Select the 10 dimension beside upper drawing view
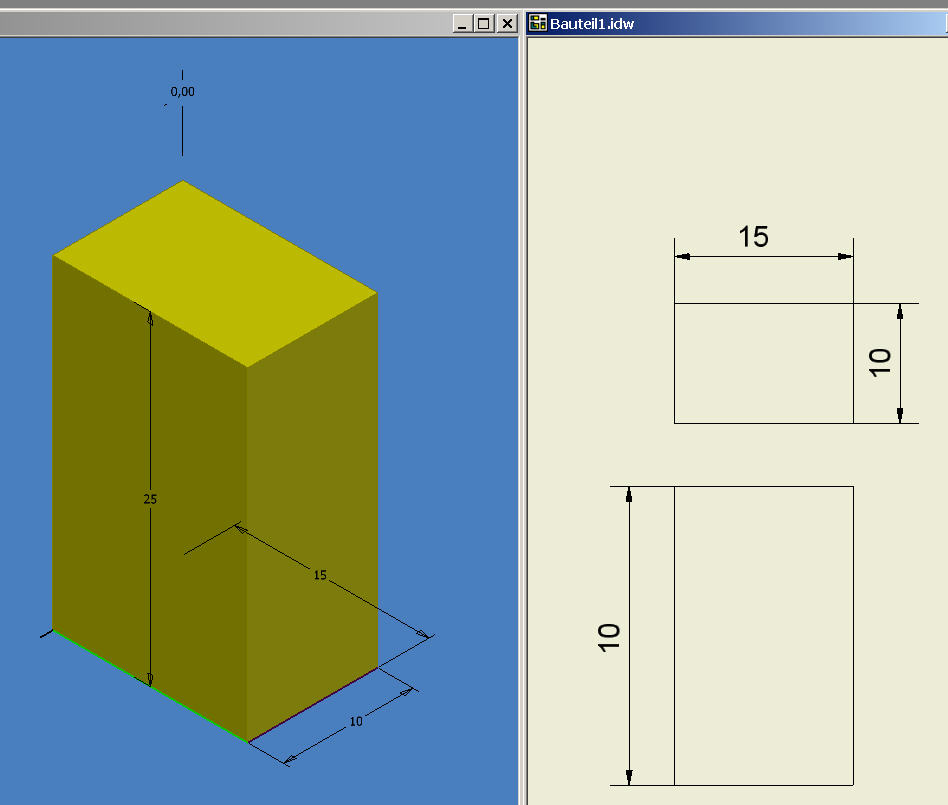 pyautogui.click(x=880, y=363)
